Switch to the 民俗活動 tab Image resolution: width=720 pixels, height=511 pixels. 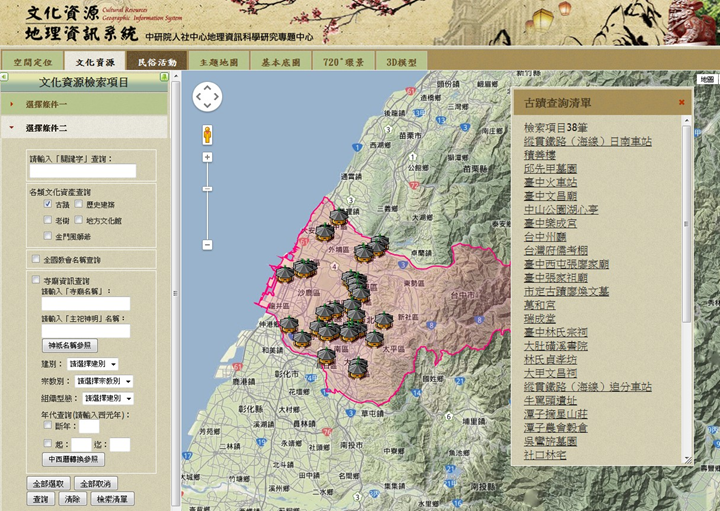click(157, 62)
